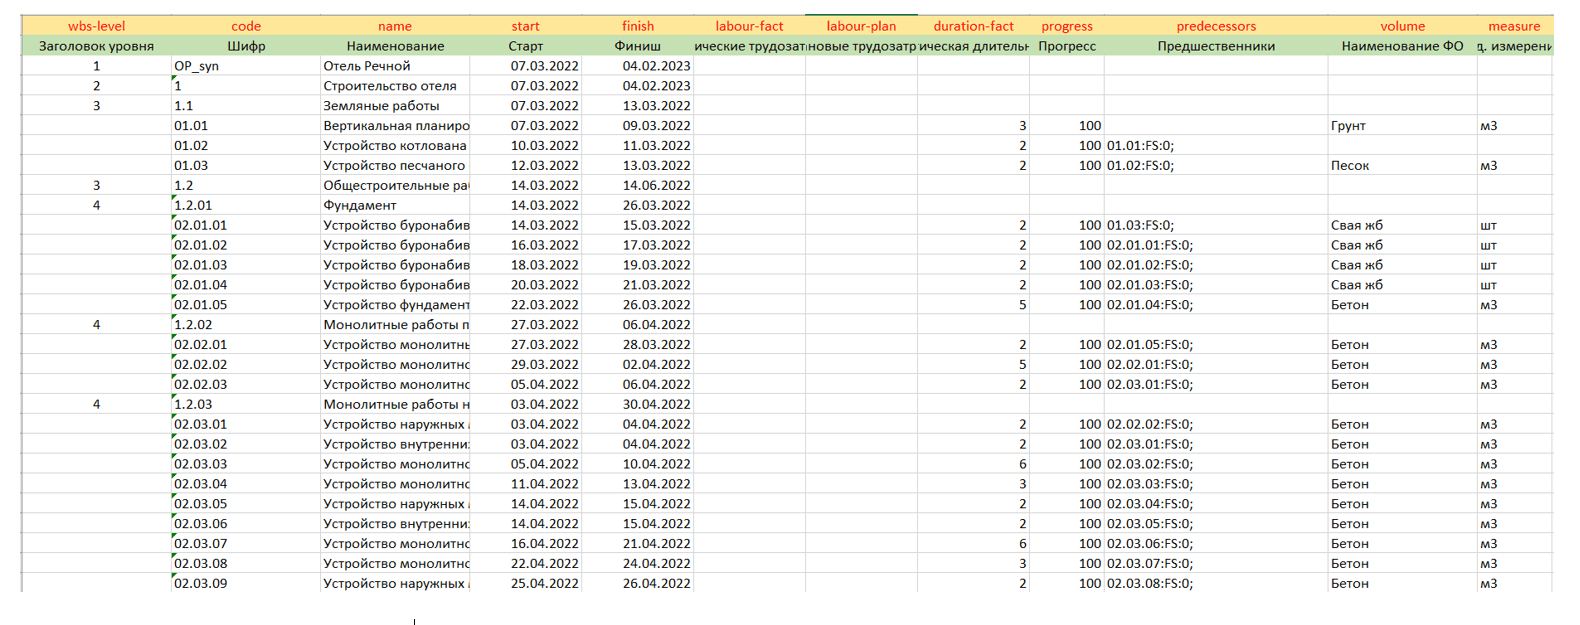Select the "duration-fact" header cell
Image resolution: width=1580 pixels, height=625 pixels.
coord(973,26)
